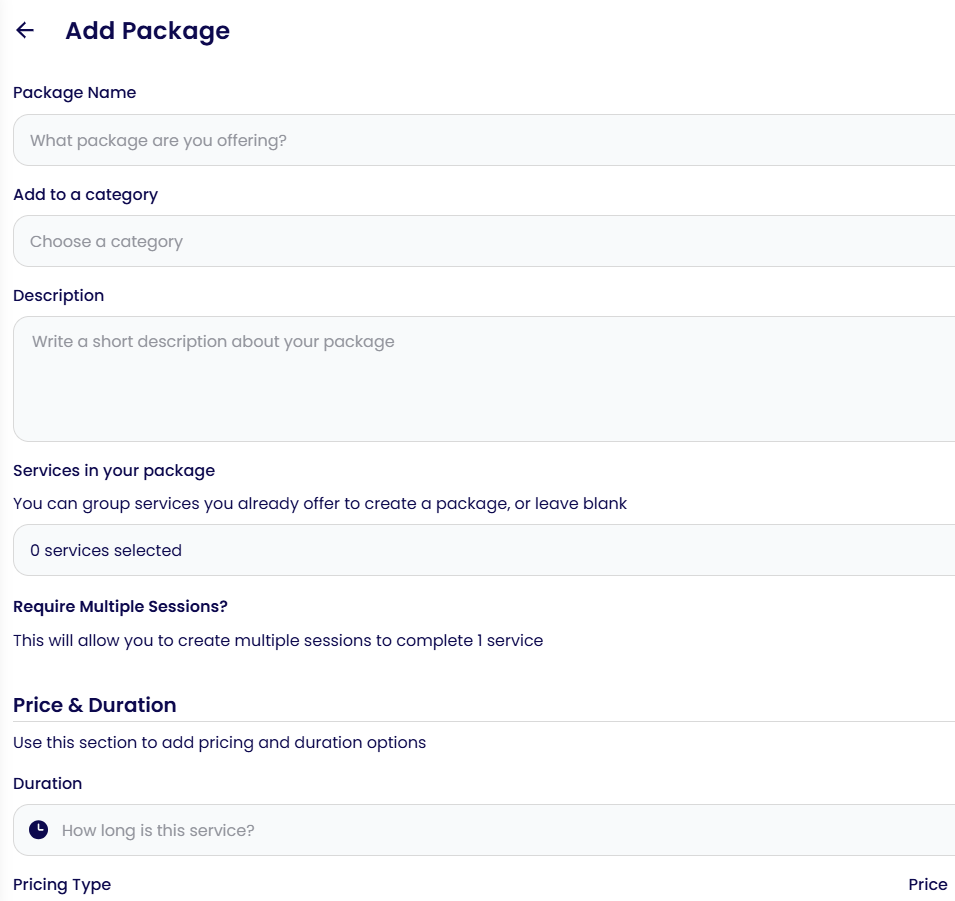This screenshot has width=955, height=901.
Task: Click the Services in your package label
Action: click(x=114, y=471)
